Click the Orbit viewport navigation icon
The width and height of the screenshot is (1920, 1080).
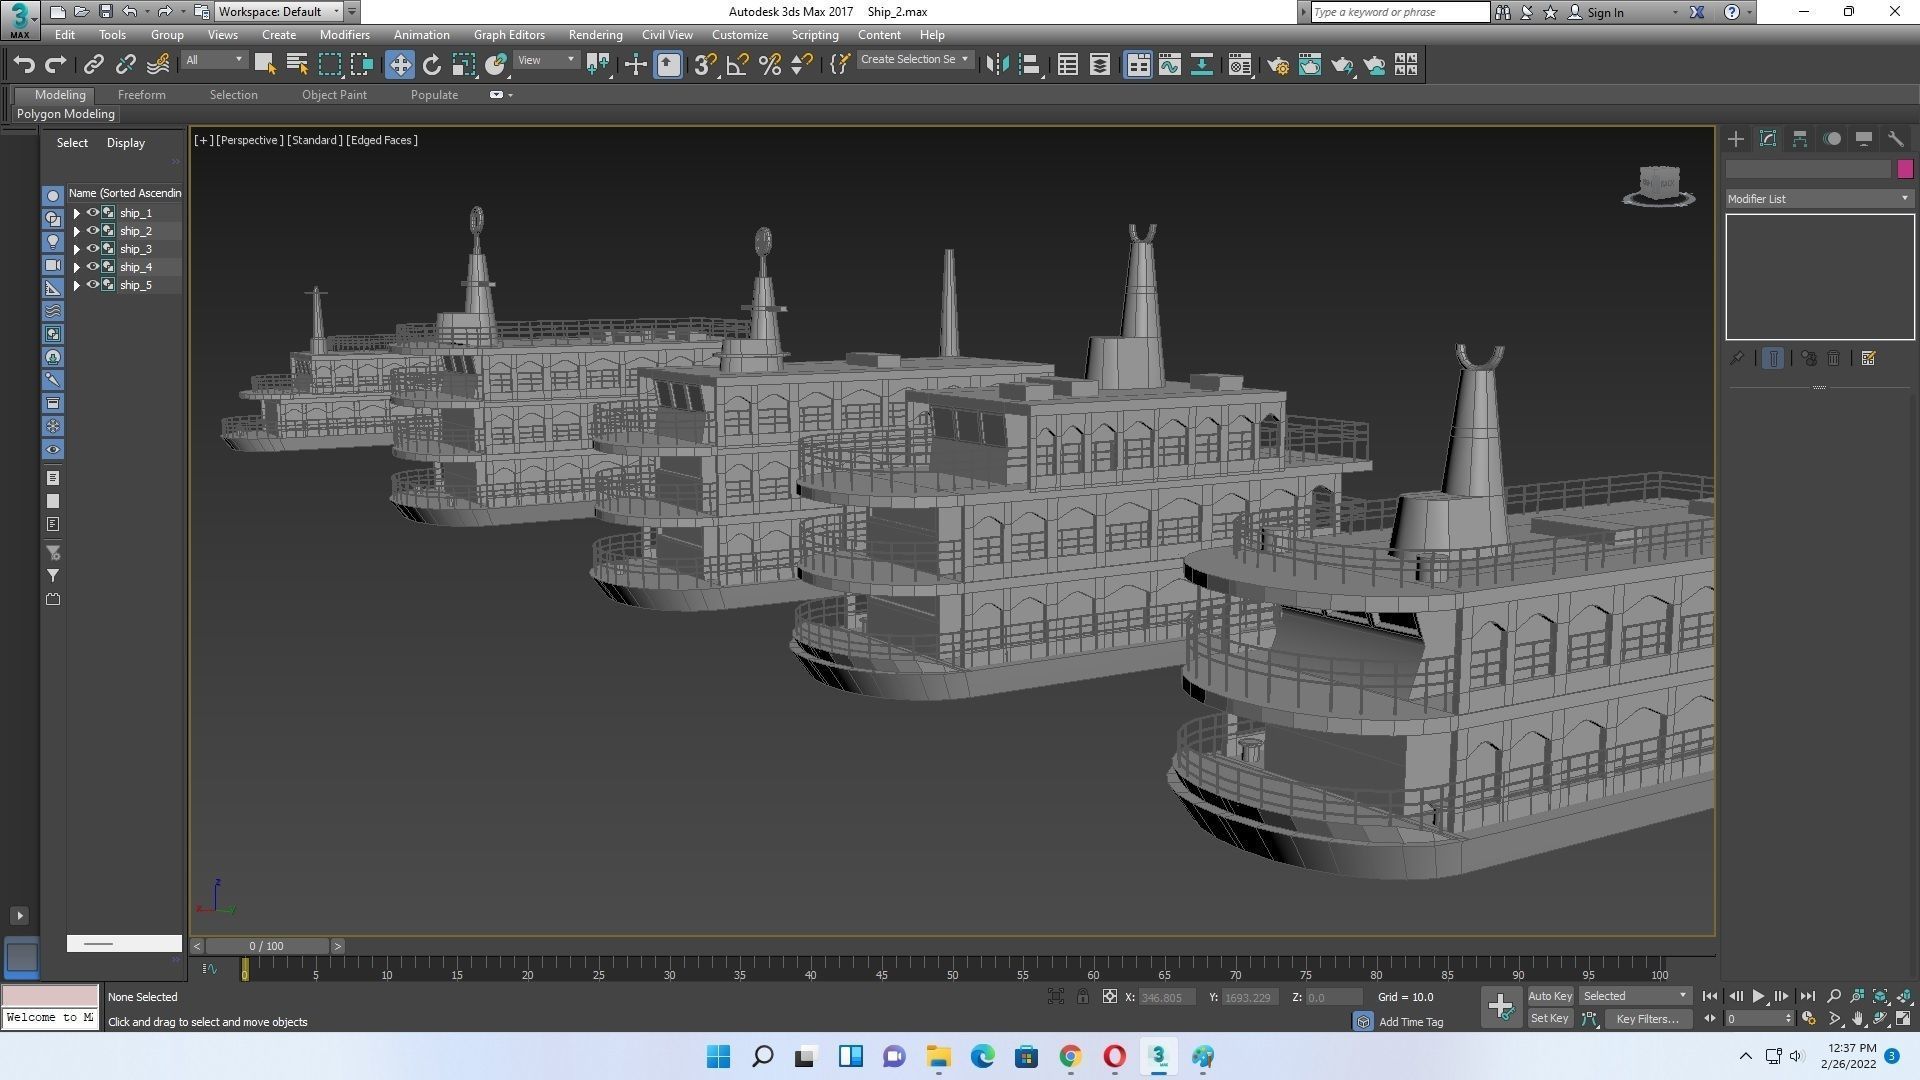click(1881, 1019)
